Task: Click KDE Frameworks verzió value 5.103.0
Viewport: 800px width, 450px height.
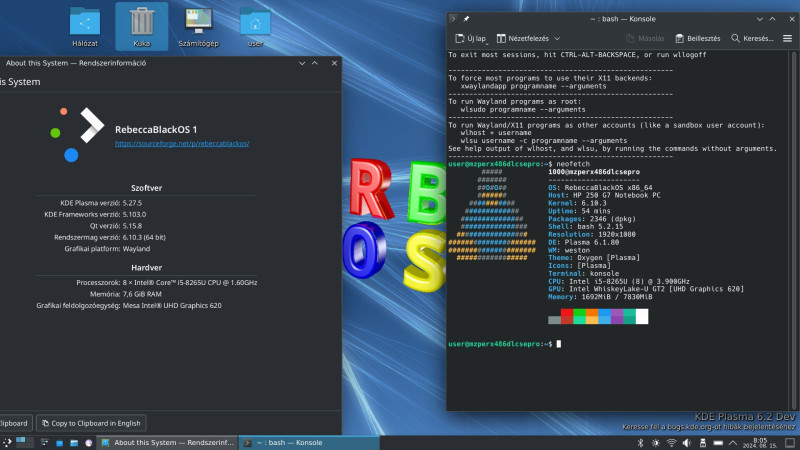Action: (134, 215)
